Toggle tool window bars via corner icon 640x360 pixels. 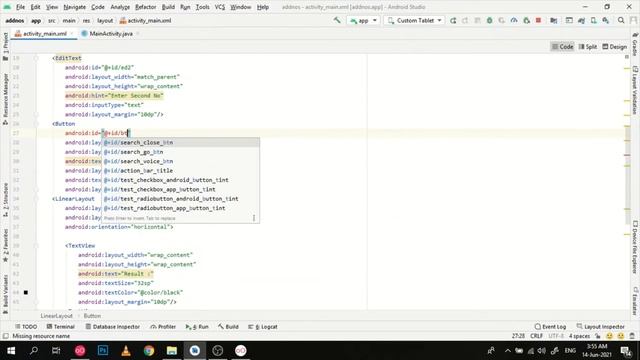(5, 336)
